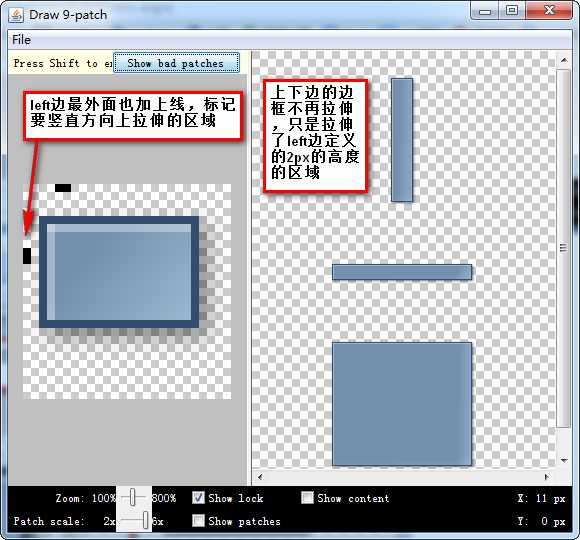Click the preview scroll left arrow
This screenshot has height=540, width=580.
coord(260,477)
